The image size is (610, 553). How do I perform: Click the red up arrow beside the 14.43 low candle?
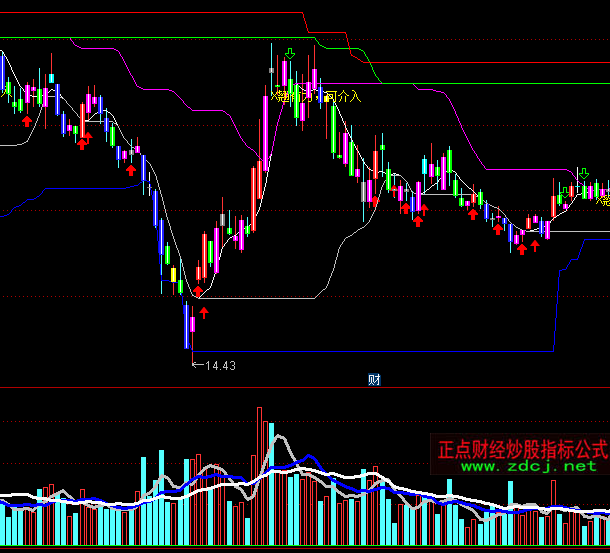(x=204, y=313)
